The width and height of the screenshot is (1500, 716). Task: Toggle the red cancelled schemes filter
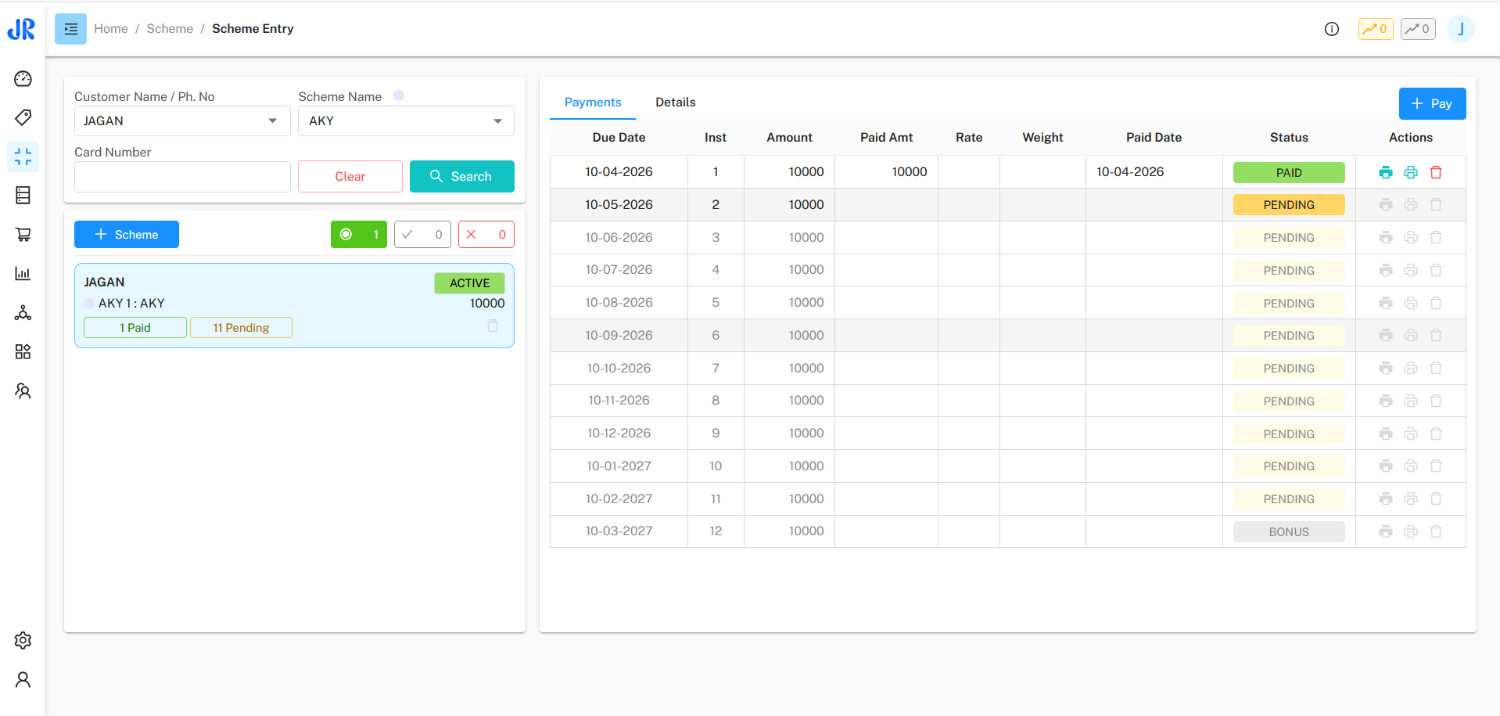pyautogui.click(x=486, y=234)
